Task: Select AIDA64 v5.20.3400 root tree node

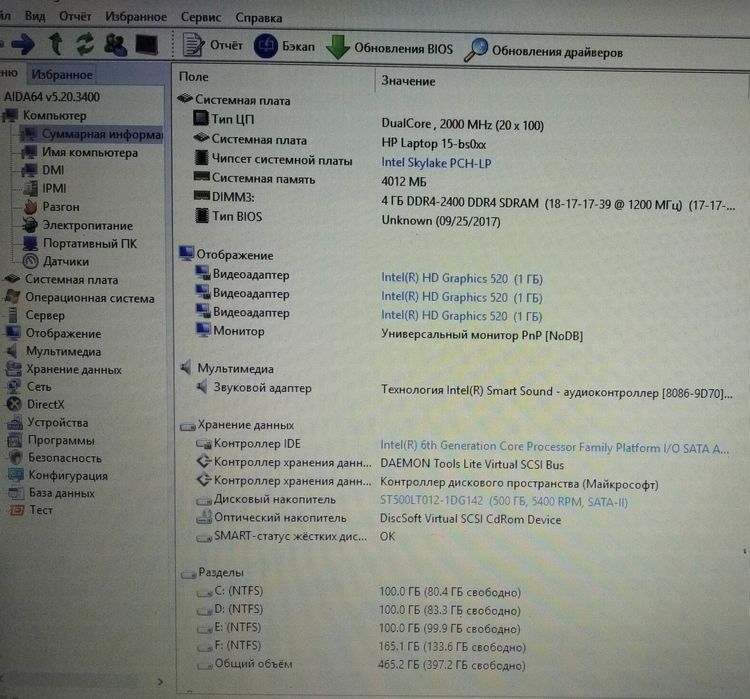Action: tap(52, 97)
